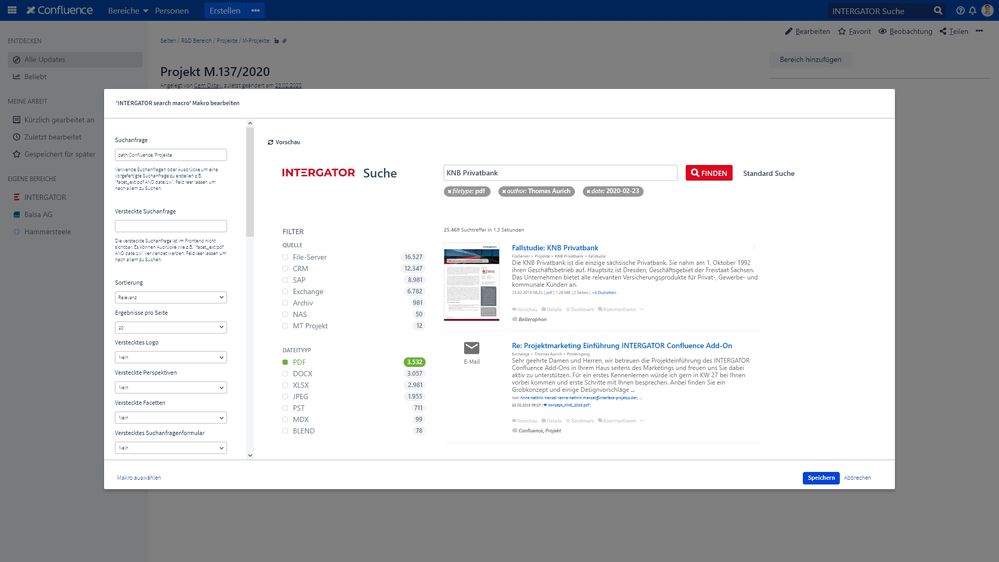999x562 pixels.
Task: Click Abbrechen link
Action: (857, 478)
